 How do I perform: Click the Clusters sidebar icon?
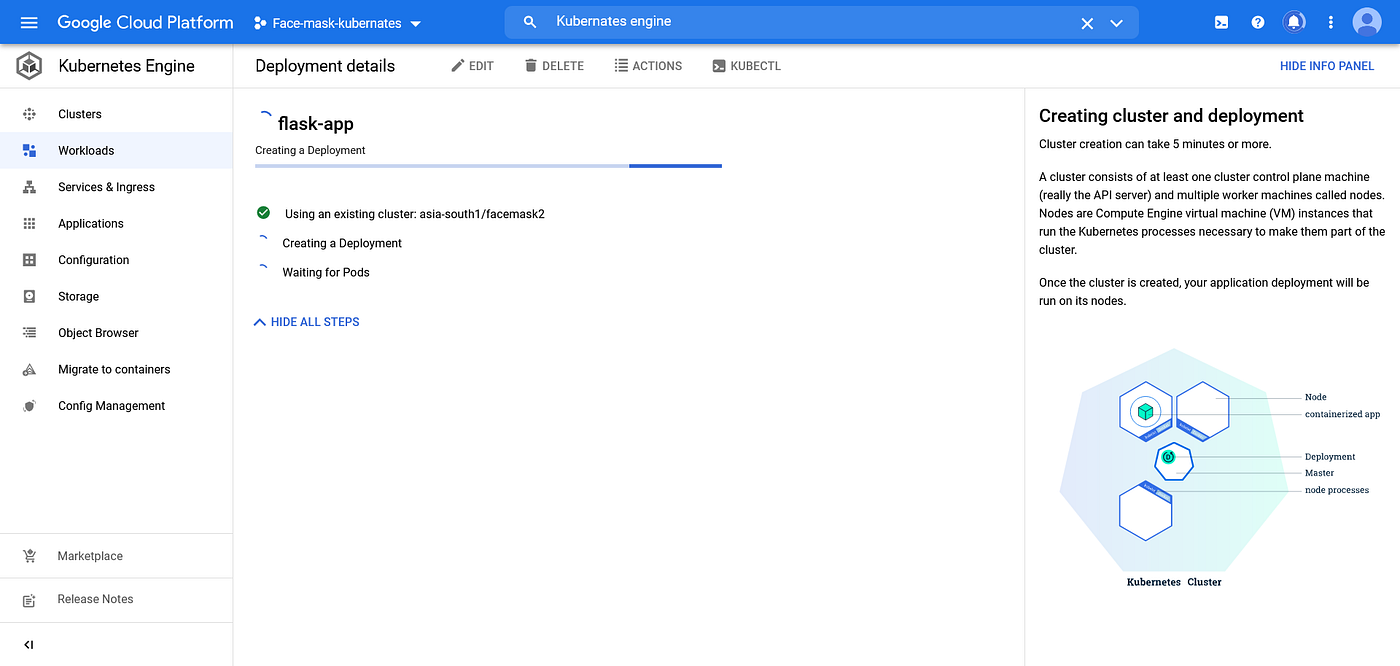[29, 114]
